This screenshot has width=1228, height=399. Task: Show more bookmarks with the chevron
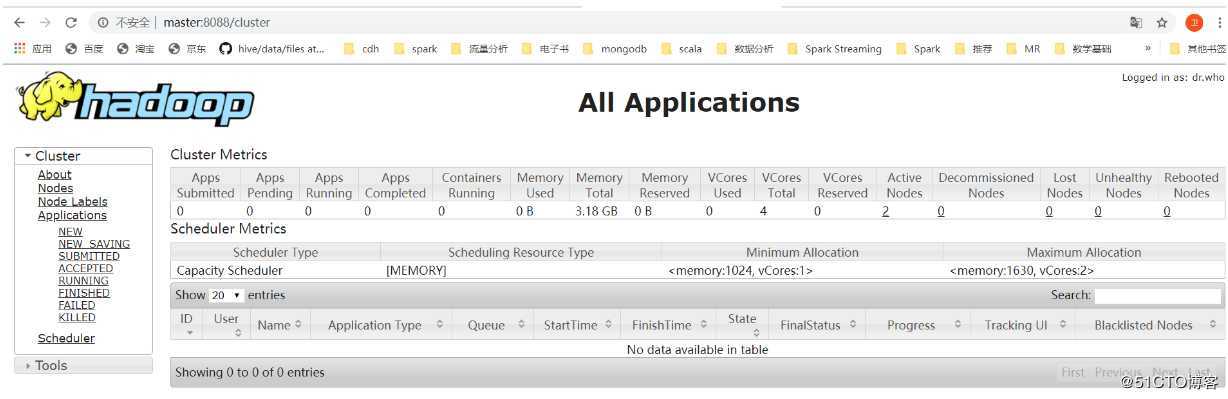click(1148, 48)
